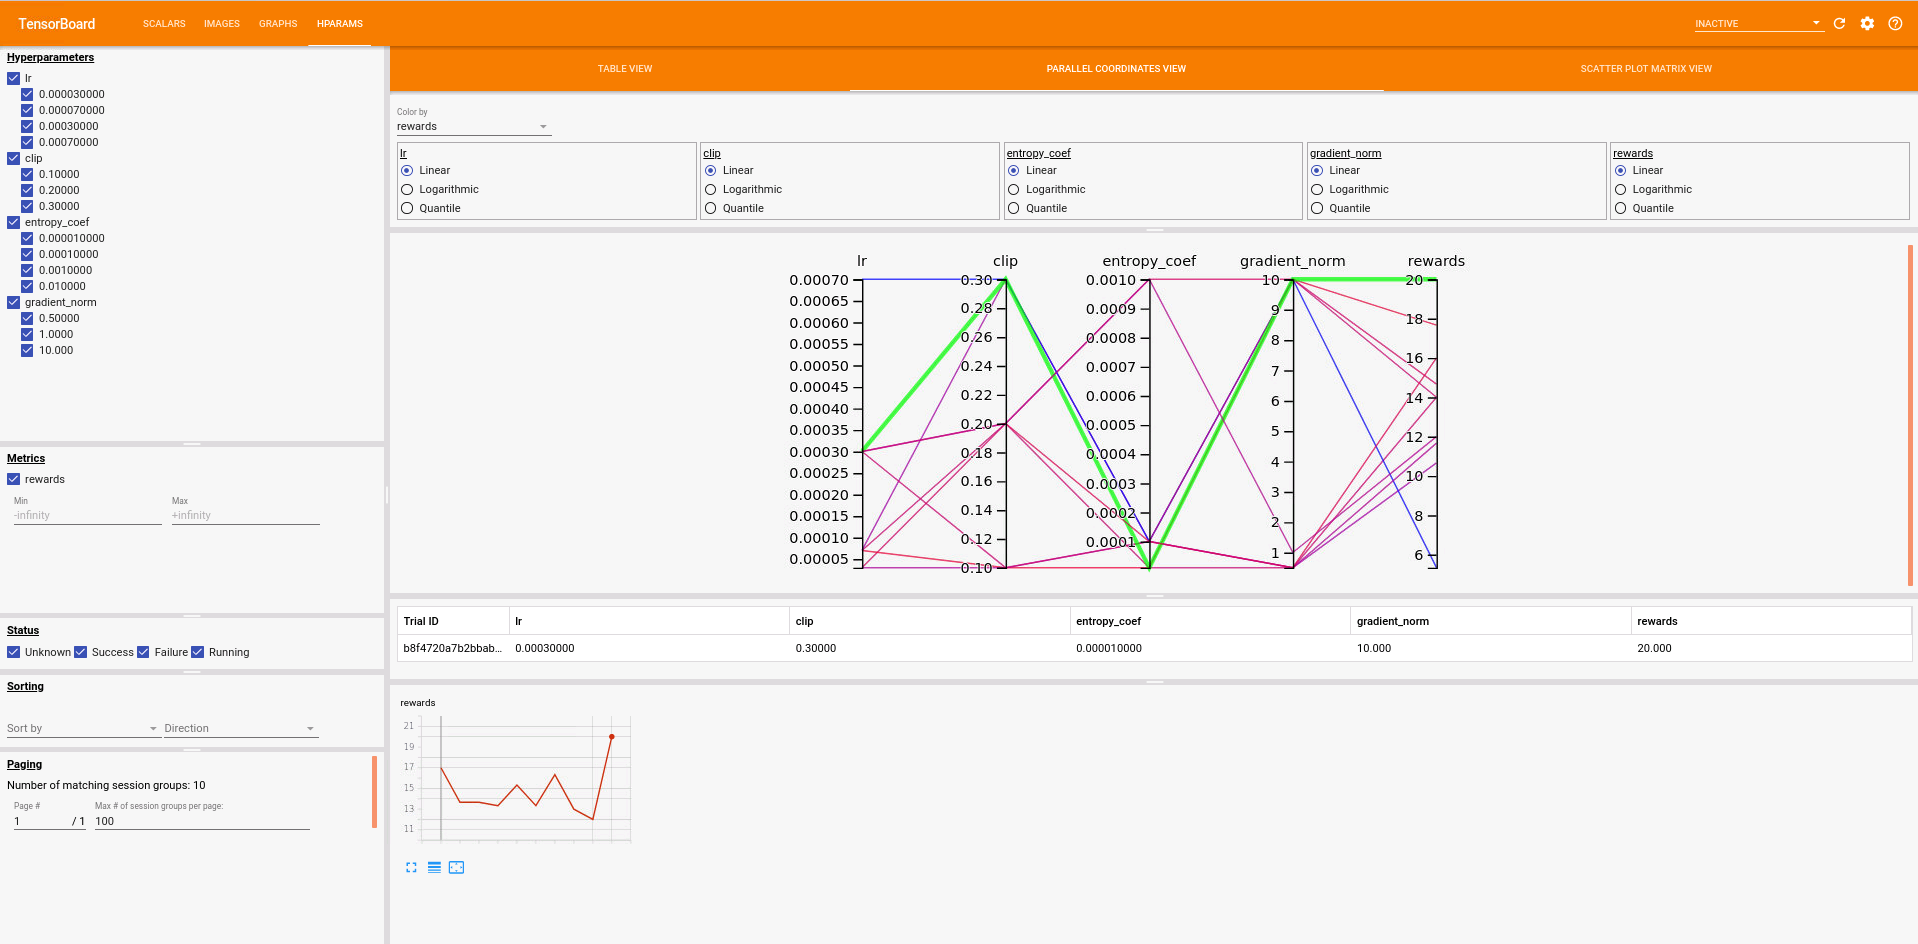
Task: Click the entropy_coef axis label in plot
Action: [1149, 261]
